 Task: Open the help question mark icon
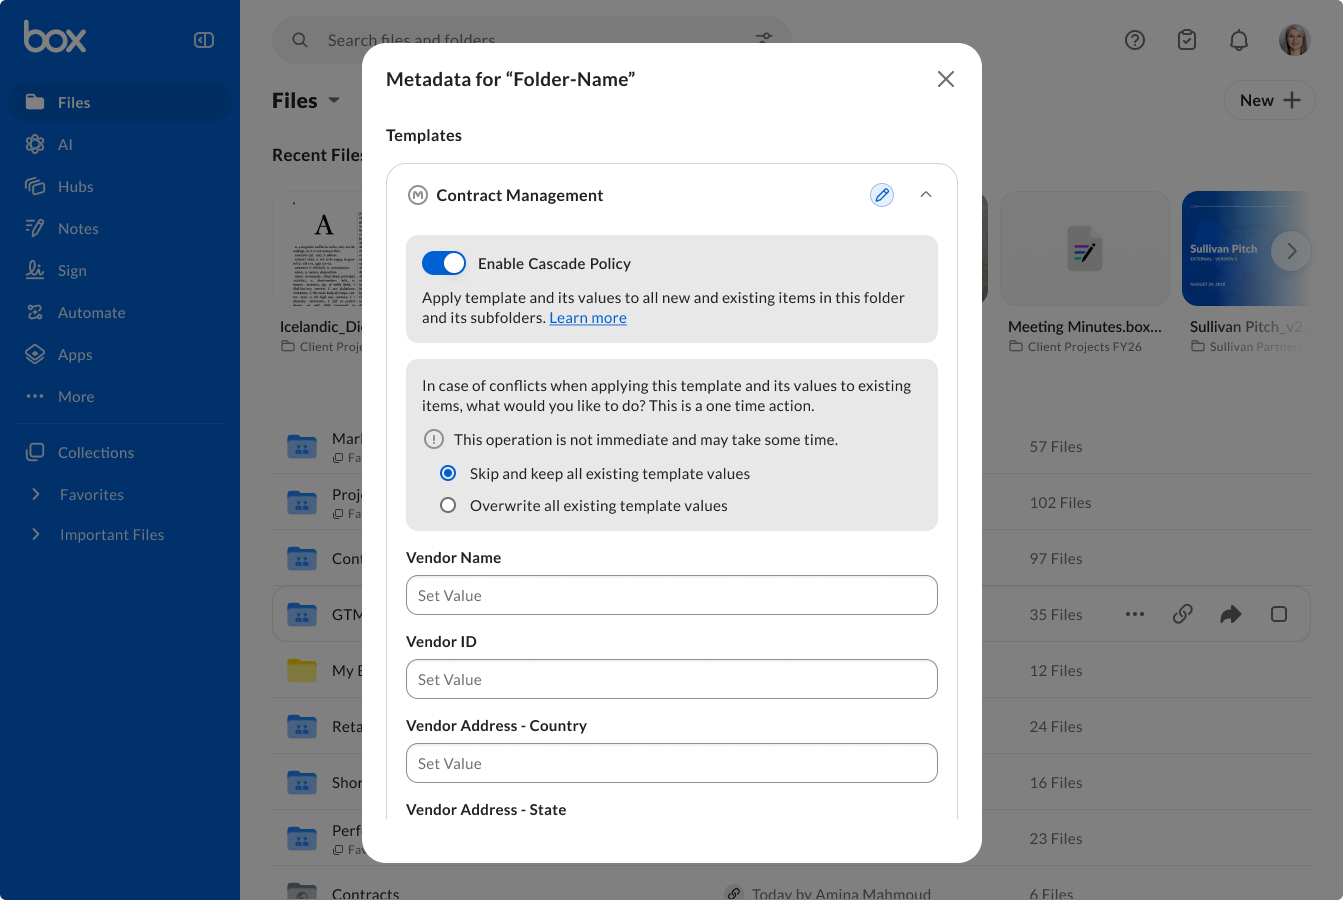1135,40
